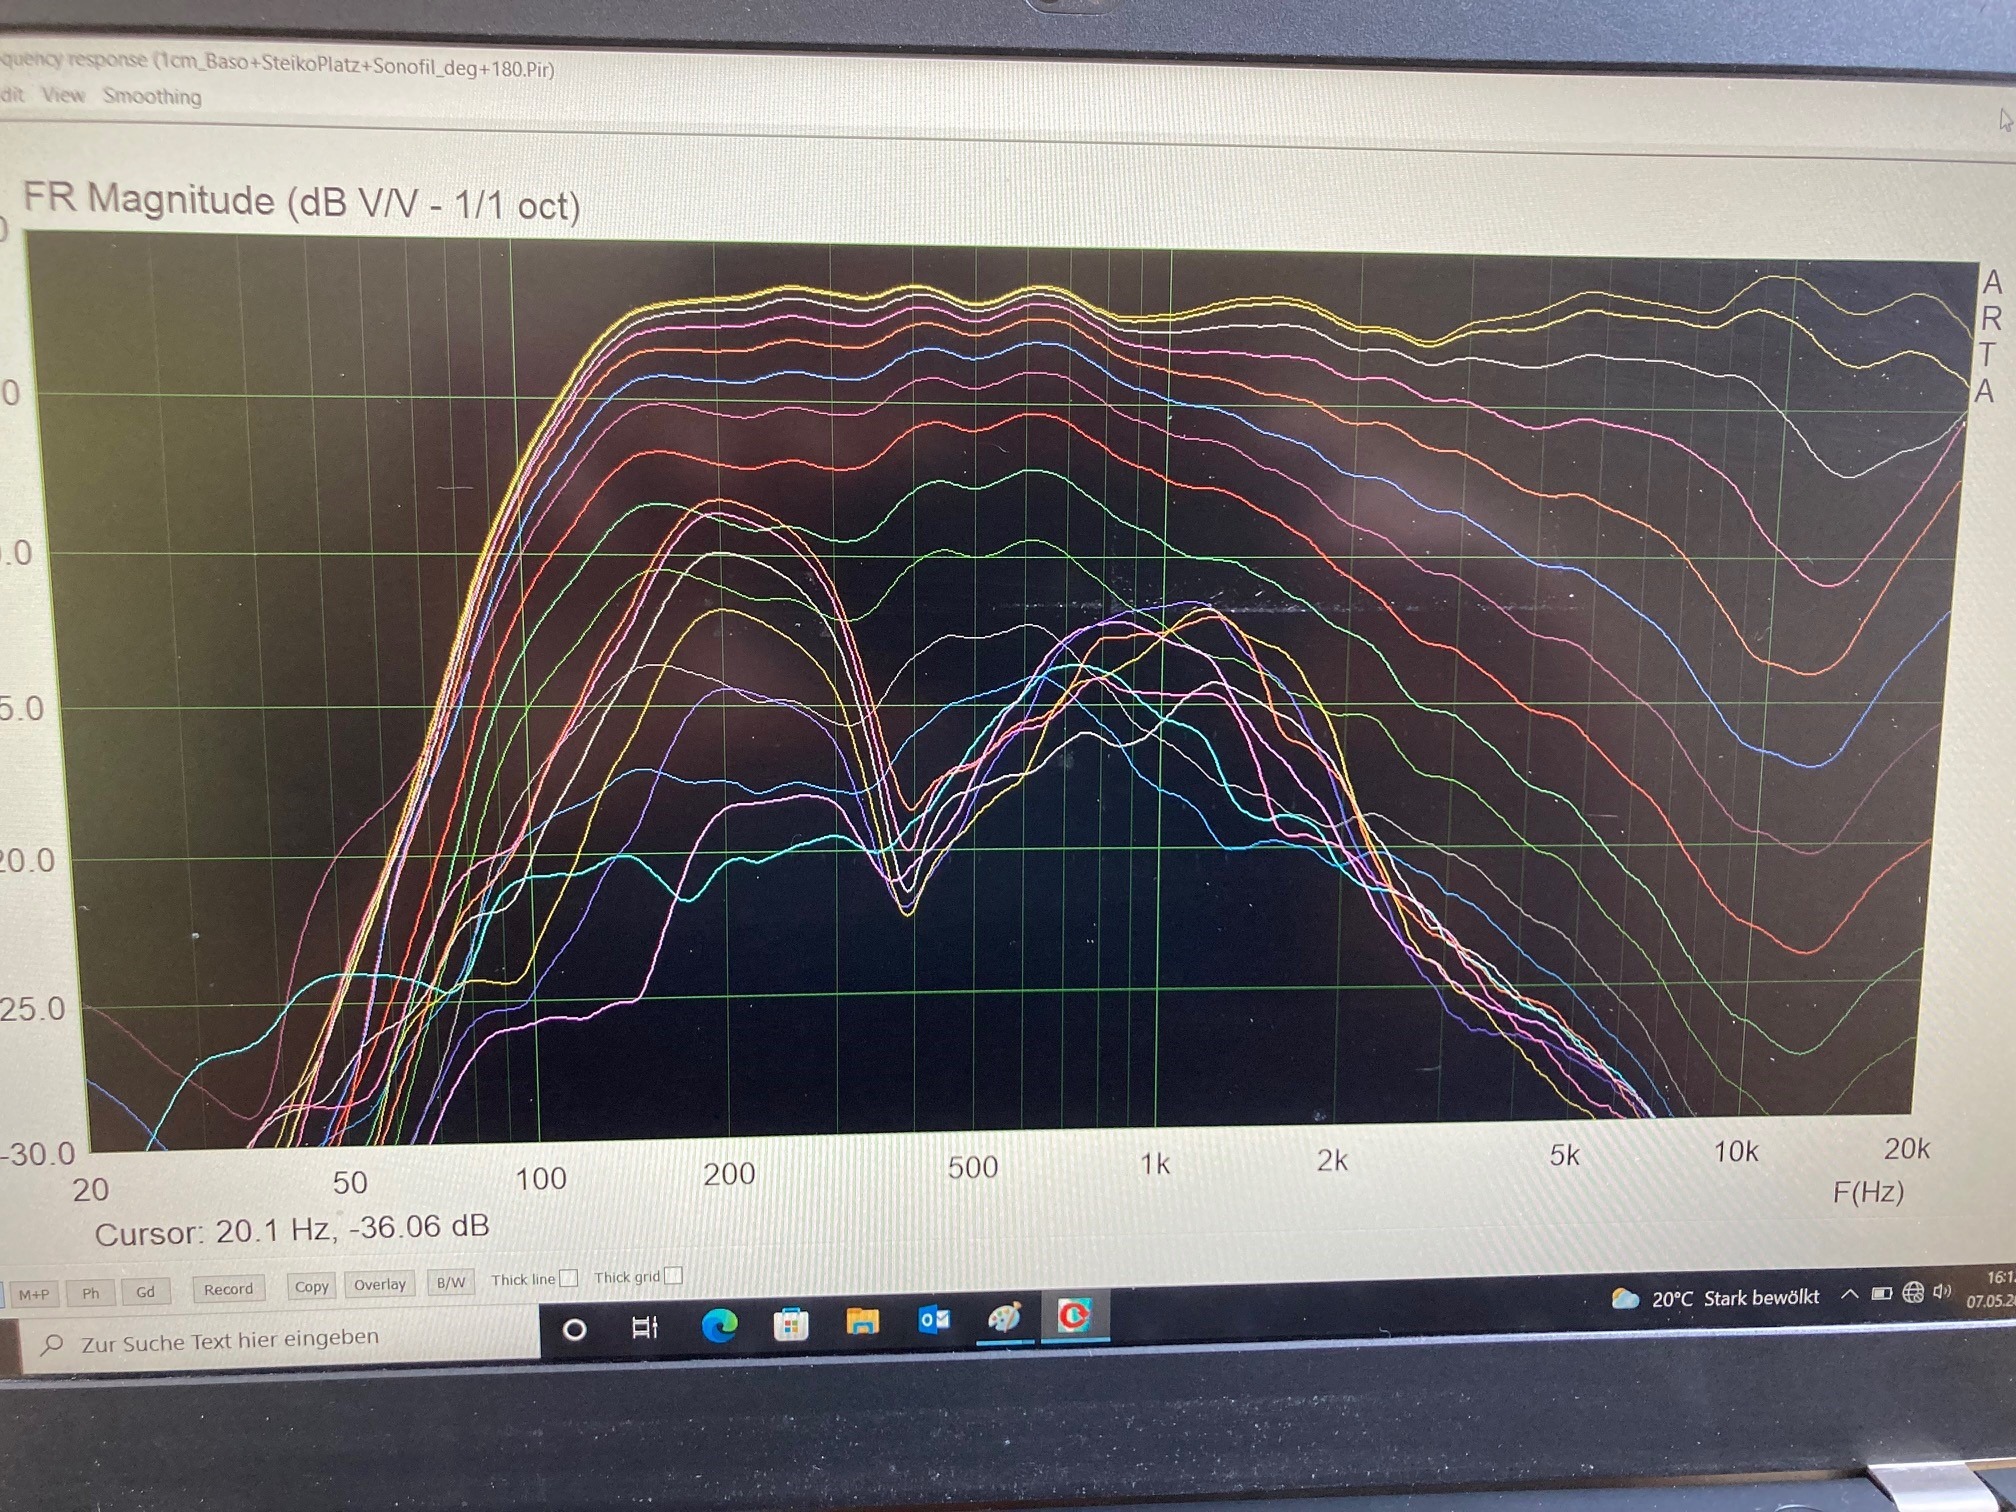Click the Ph phase button
Screen dimensions: 2016x1512
coord(91,1293)
